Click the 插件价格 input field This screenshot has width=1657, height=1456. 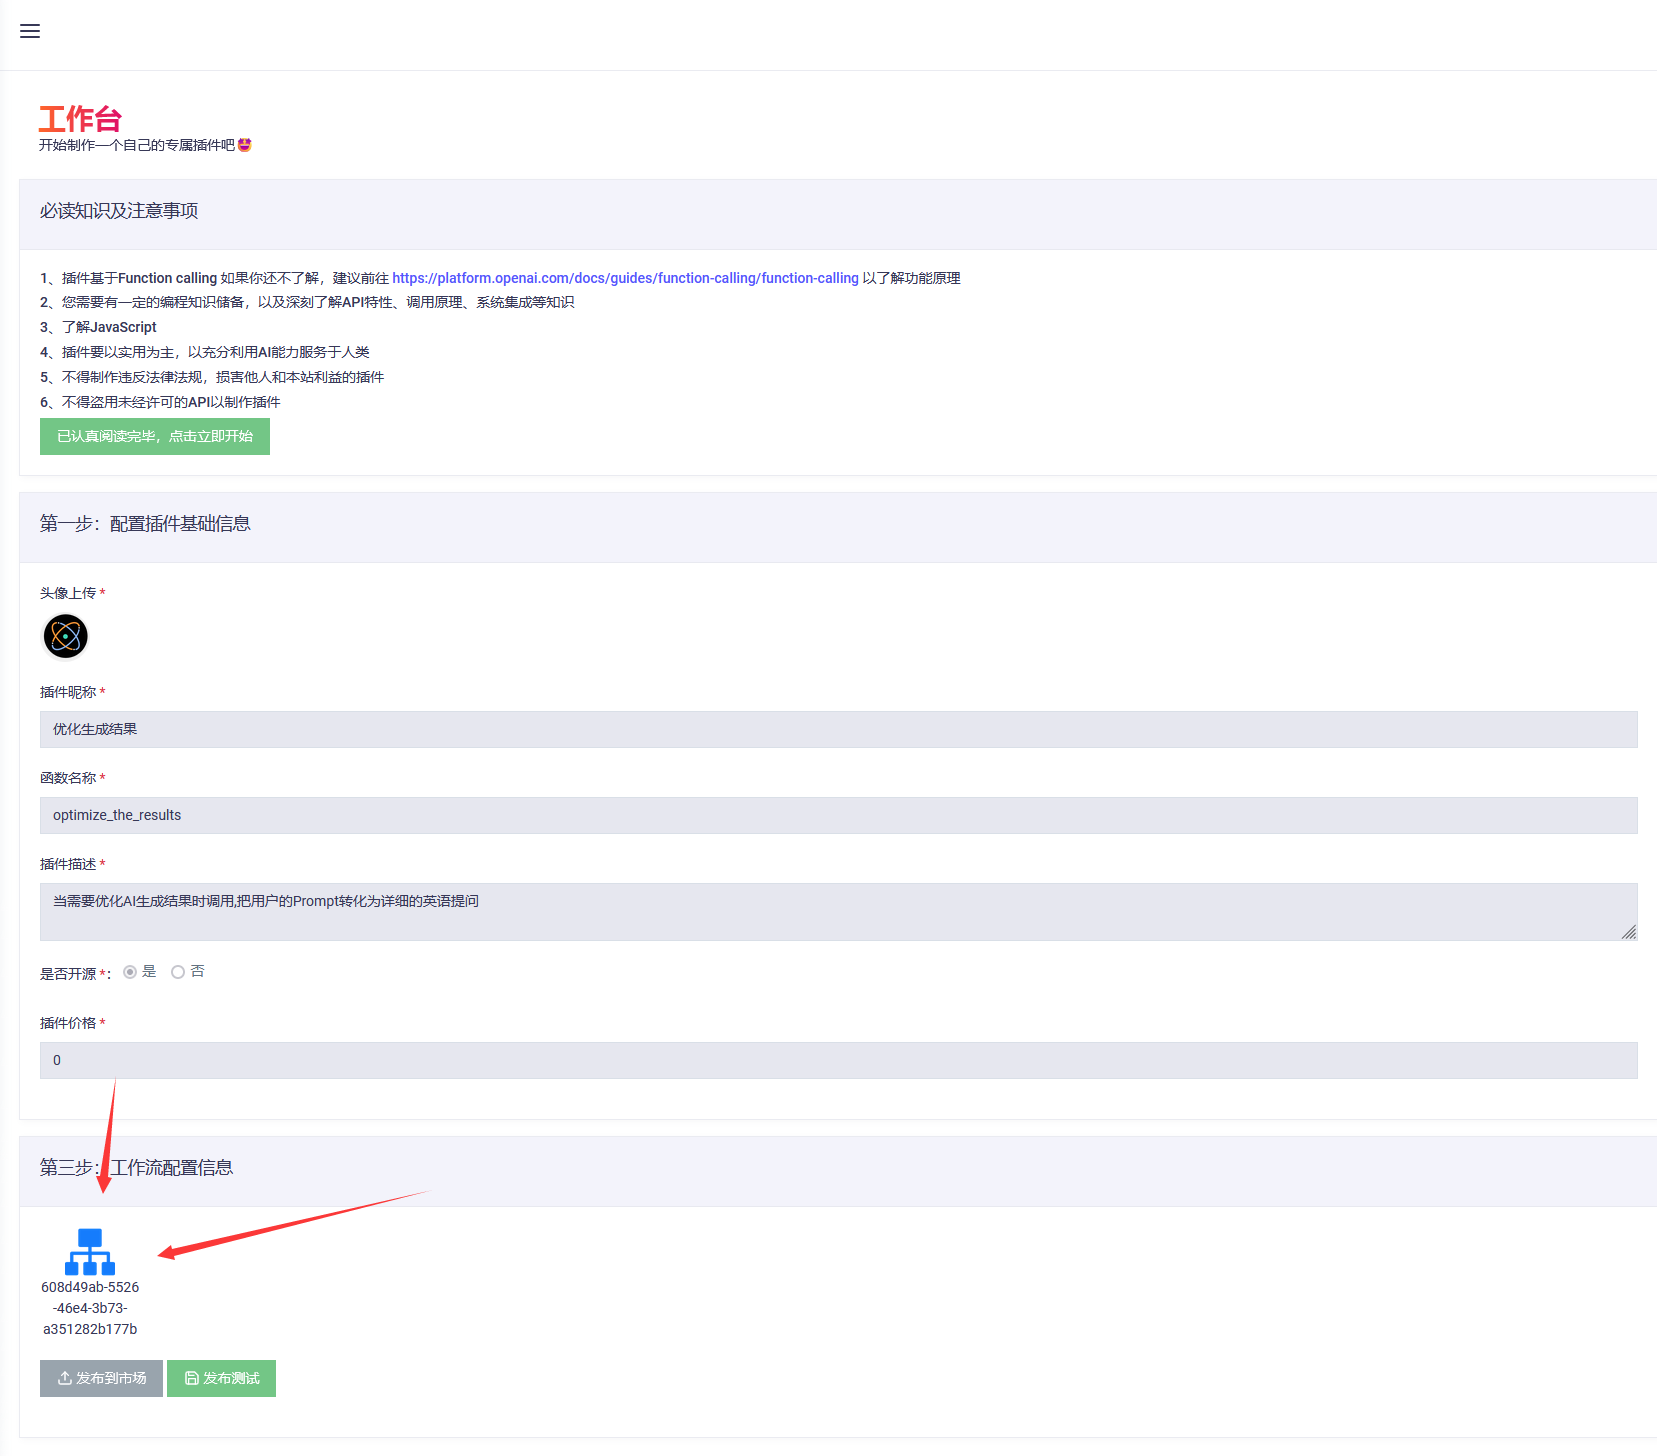coord(838,1060)
